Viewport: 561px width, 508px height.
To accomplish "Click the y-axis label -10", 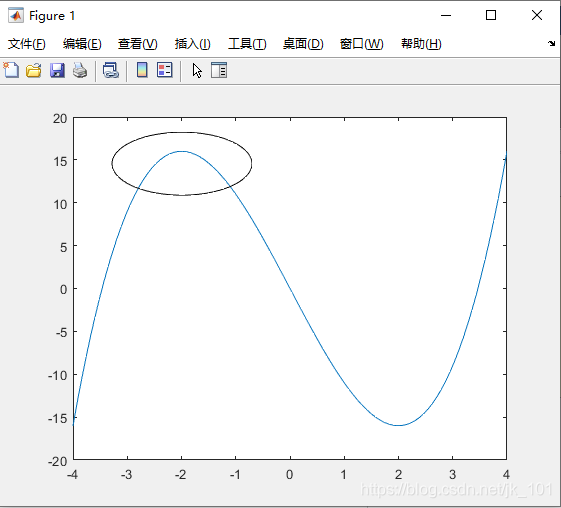I will [x=58, y=376].
